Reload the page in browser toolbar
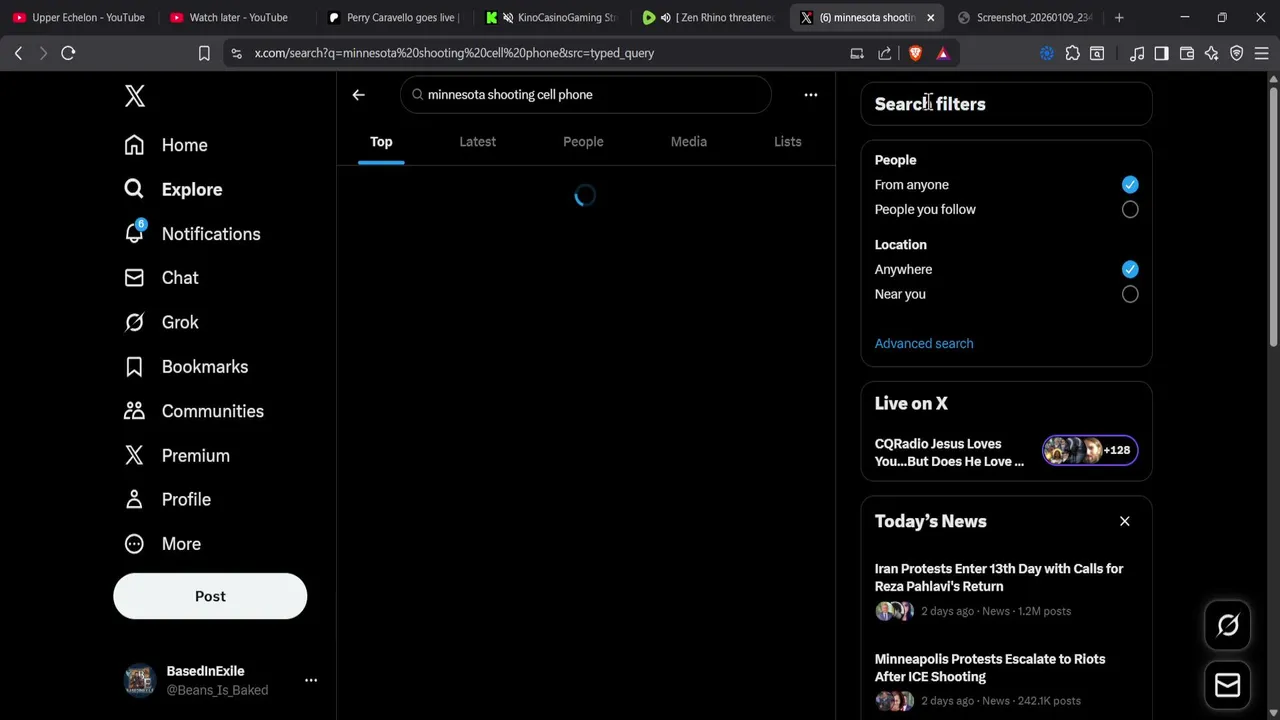The image size is (1280, 720). pos(68,53)
